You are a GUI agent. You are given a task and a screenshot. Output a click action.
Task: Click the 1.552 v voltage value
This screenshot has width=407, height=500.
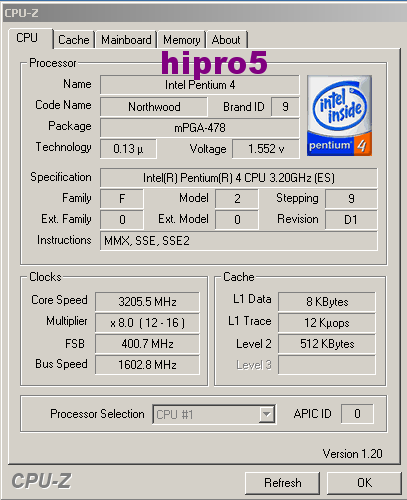[266, 149]
